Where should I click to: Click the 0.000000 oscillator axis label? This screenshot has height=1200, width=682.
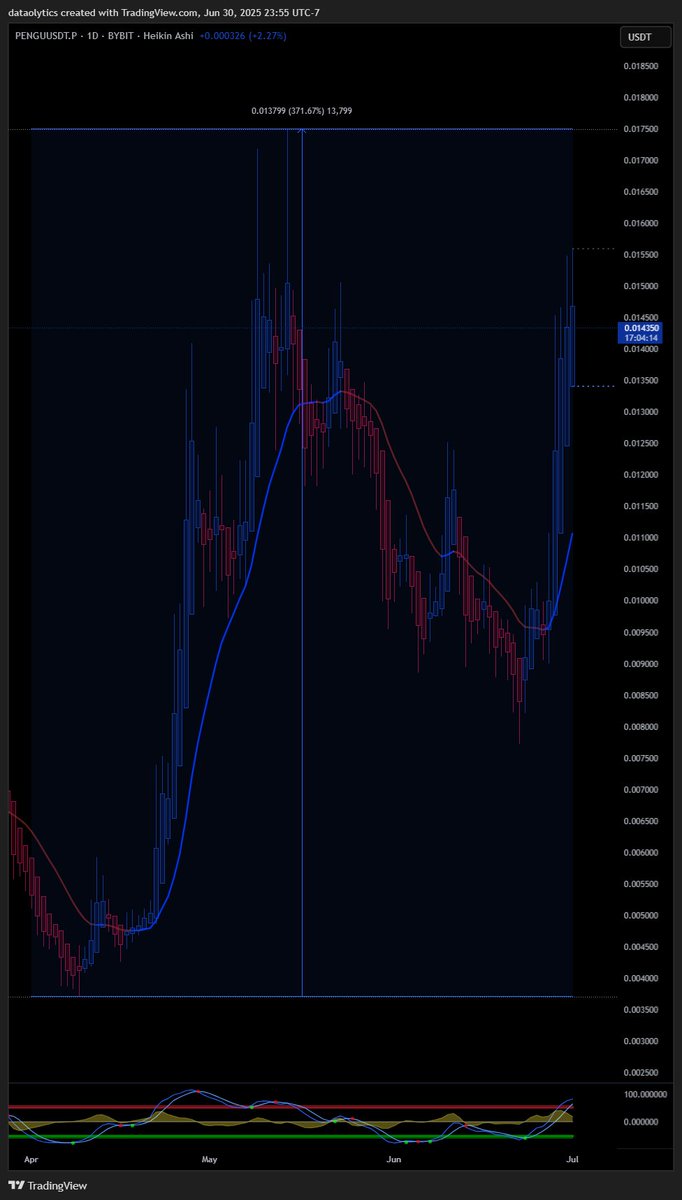(x=641, y=1122)
